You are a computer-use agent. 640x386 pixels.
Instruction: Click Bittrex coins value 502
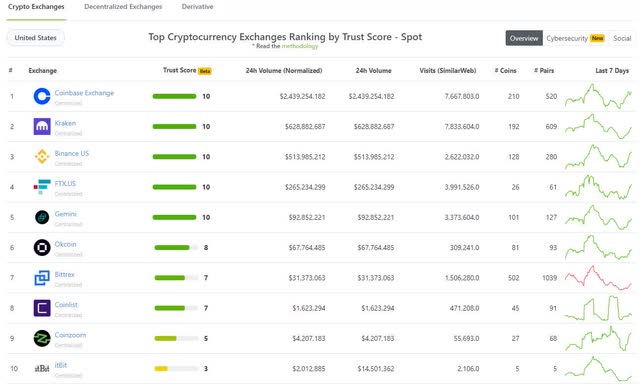[x=513, y=278]
